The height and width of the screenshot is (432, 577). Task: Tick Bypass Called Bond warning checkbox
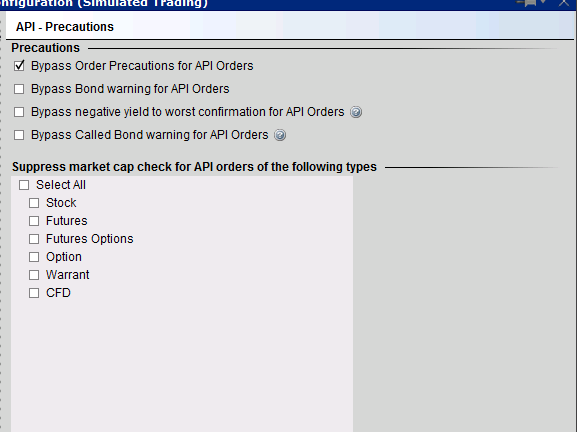click(19, 135)
